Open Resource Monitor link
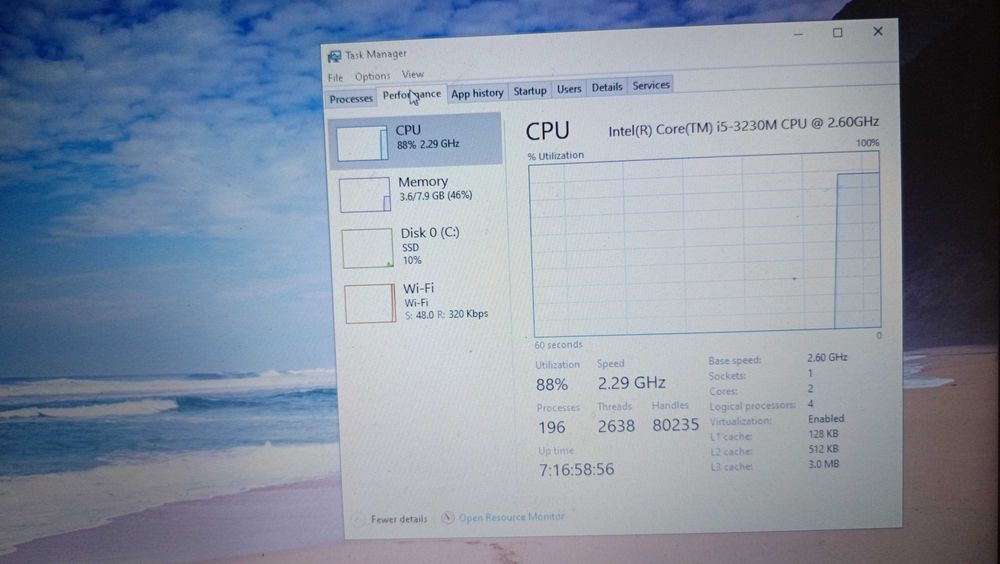1000x564 pixels. (x=511, y=517)
